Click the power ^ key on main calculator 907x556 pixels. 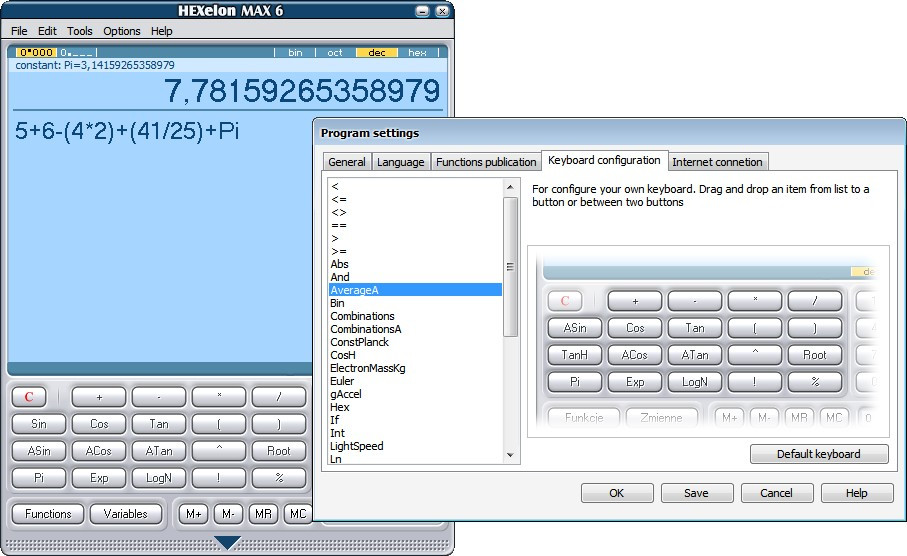(x=219, y=451)
